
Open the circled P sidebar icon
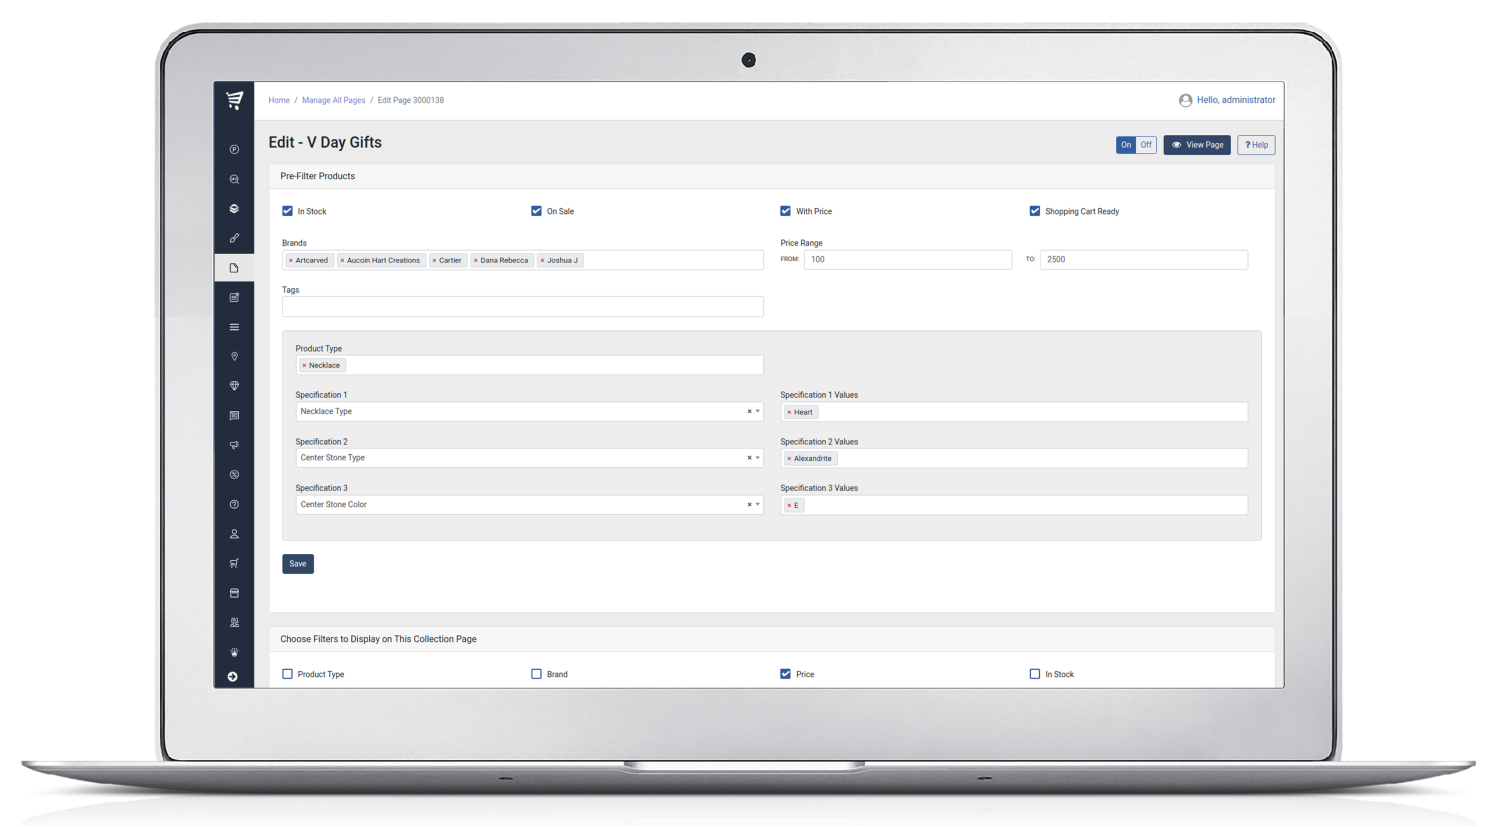tap(234, 150)
